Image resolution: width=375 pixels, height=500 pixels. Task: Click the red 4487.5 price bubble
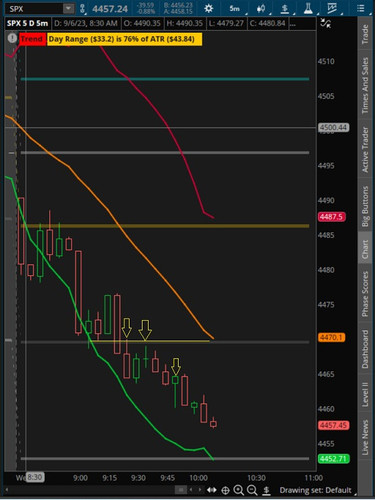(x=332, y=217)
